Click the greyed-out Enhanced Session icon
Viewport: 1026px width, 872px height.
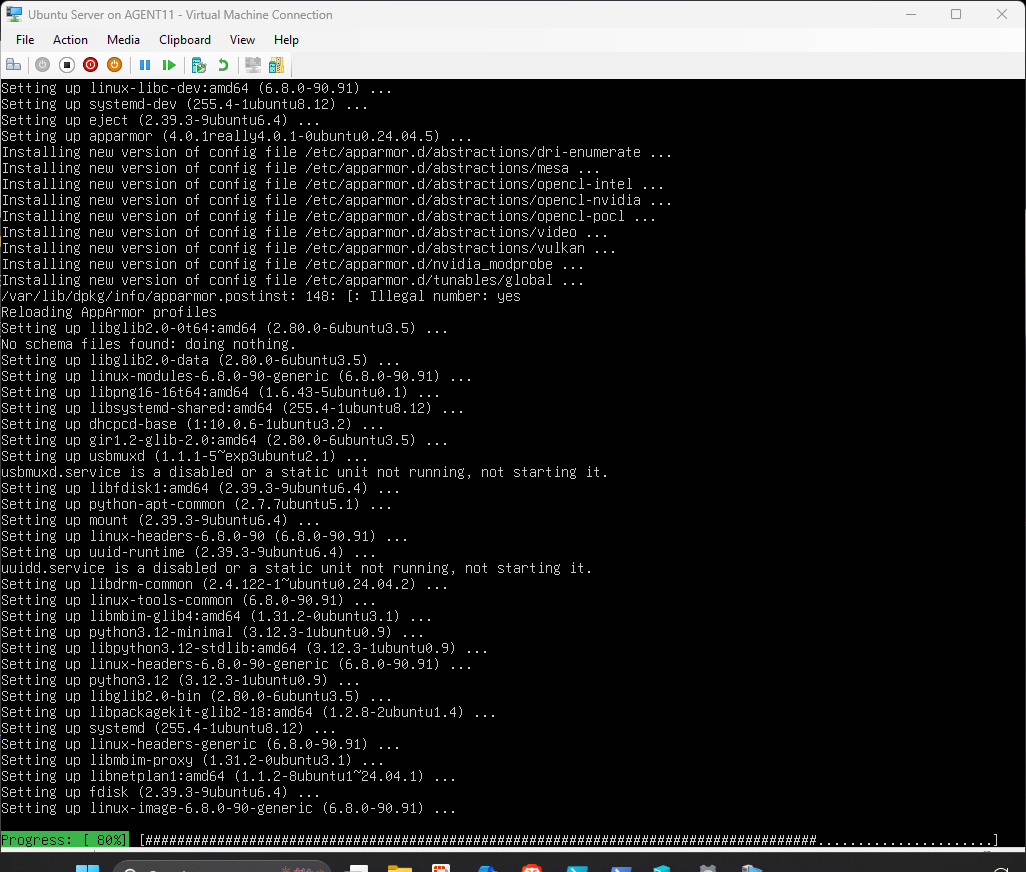(x=253, y=65)
